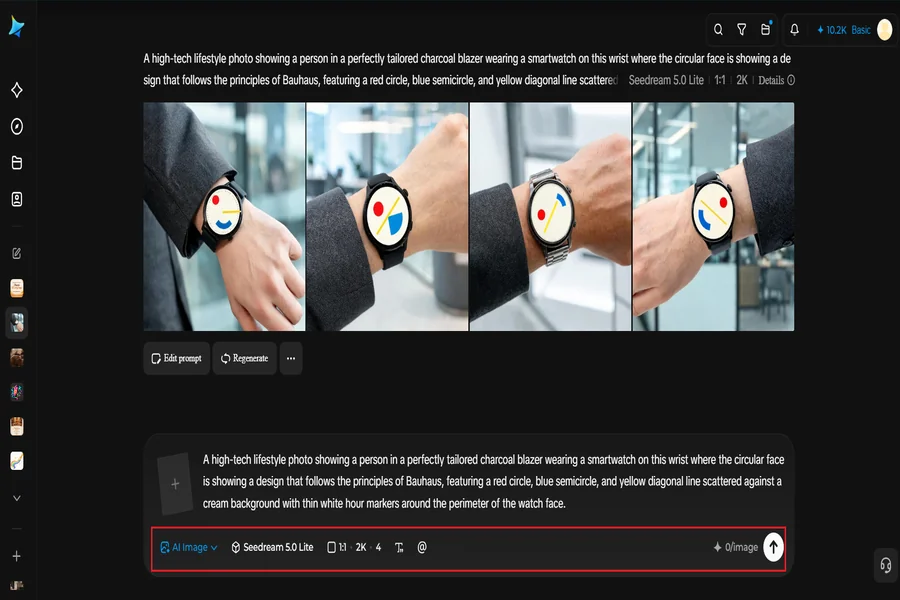Image resolution: width=900 pixels, height=600 pixels.
Task: Click the 0/image credit cost label
Action: click(736, 547)
